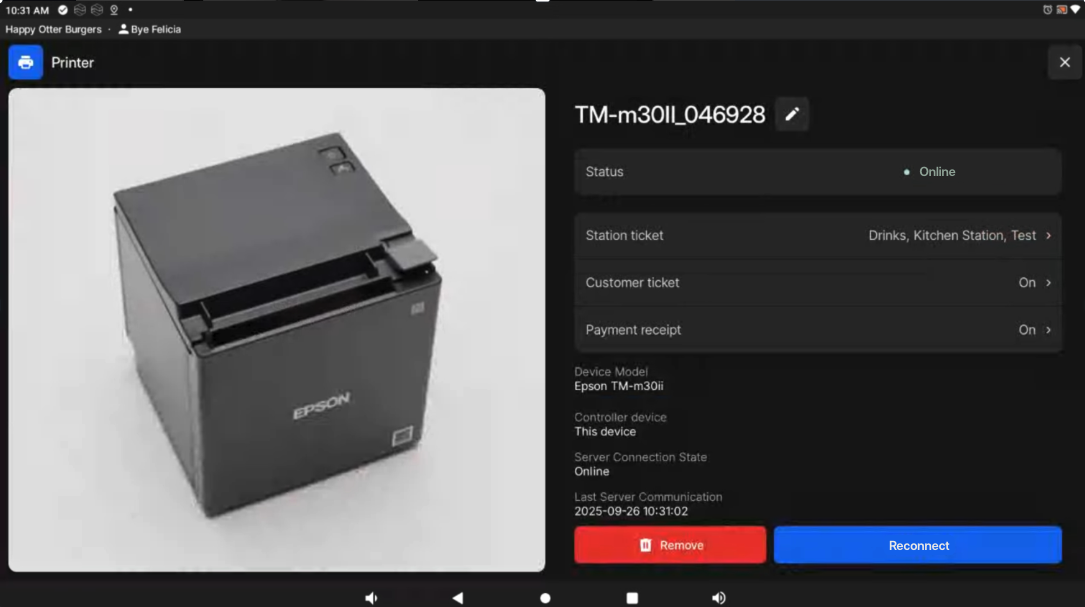1085x607 pixels.
Task: Tap the Android back navigation triangle
Action: click(x=458, y=598)
